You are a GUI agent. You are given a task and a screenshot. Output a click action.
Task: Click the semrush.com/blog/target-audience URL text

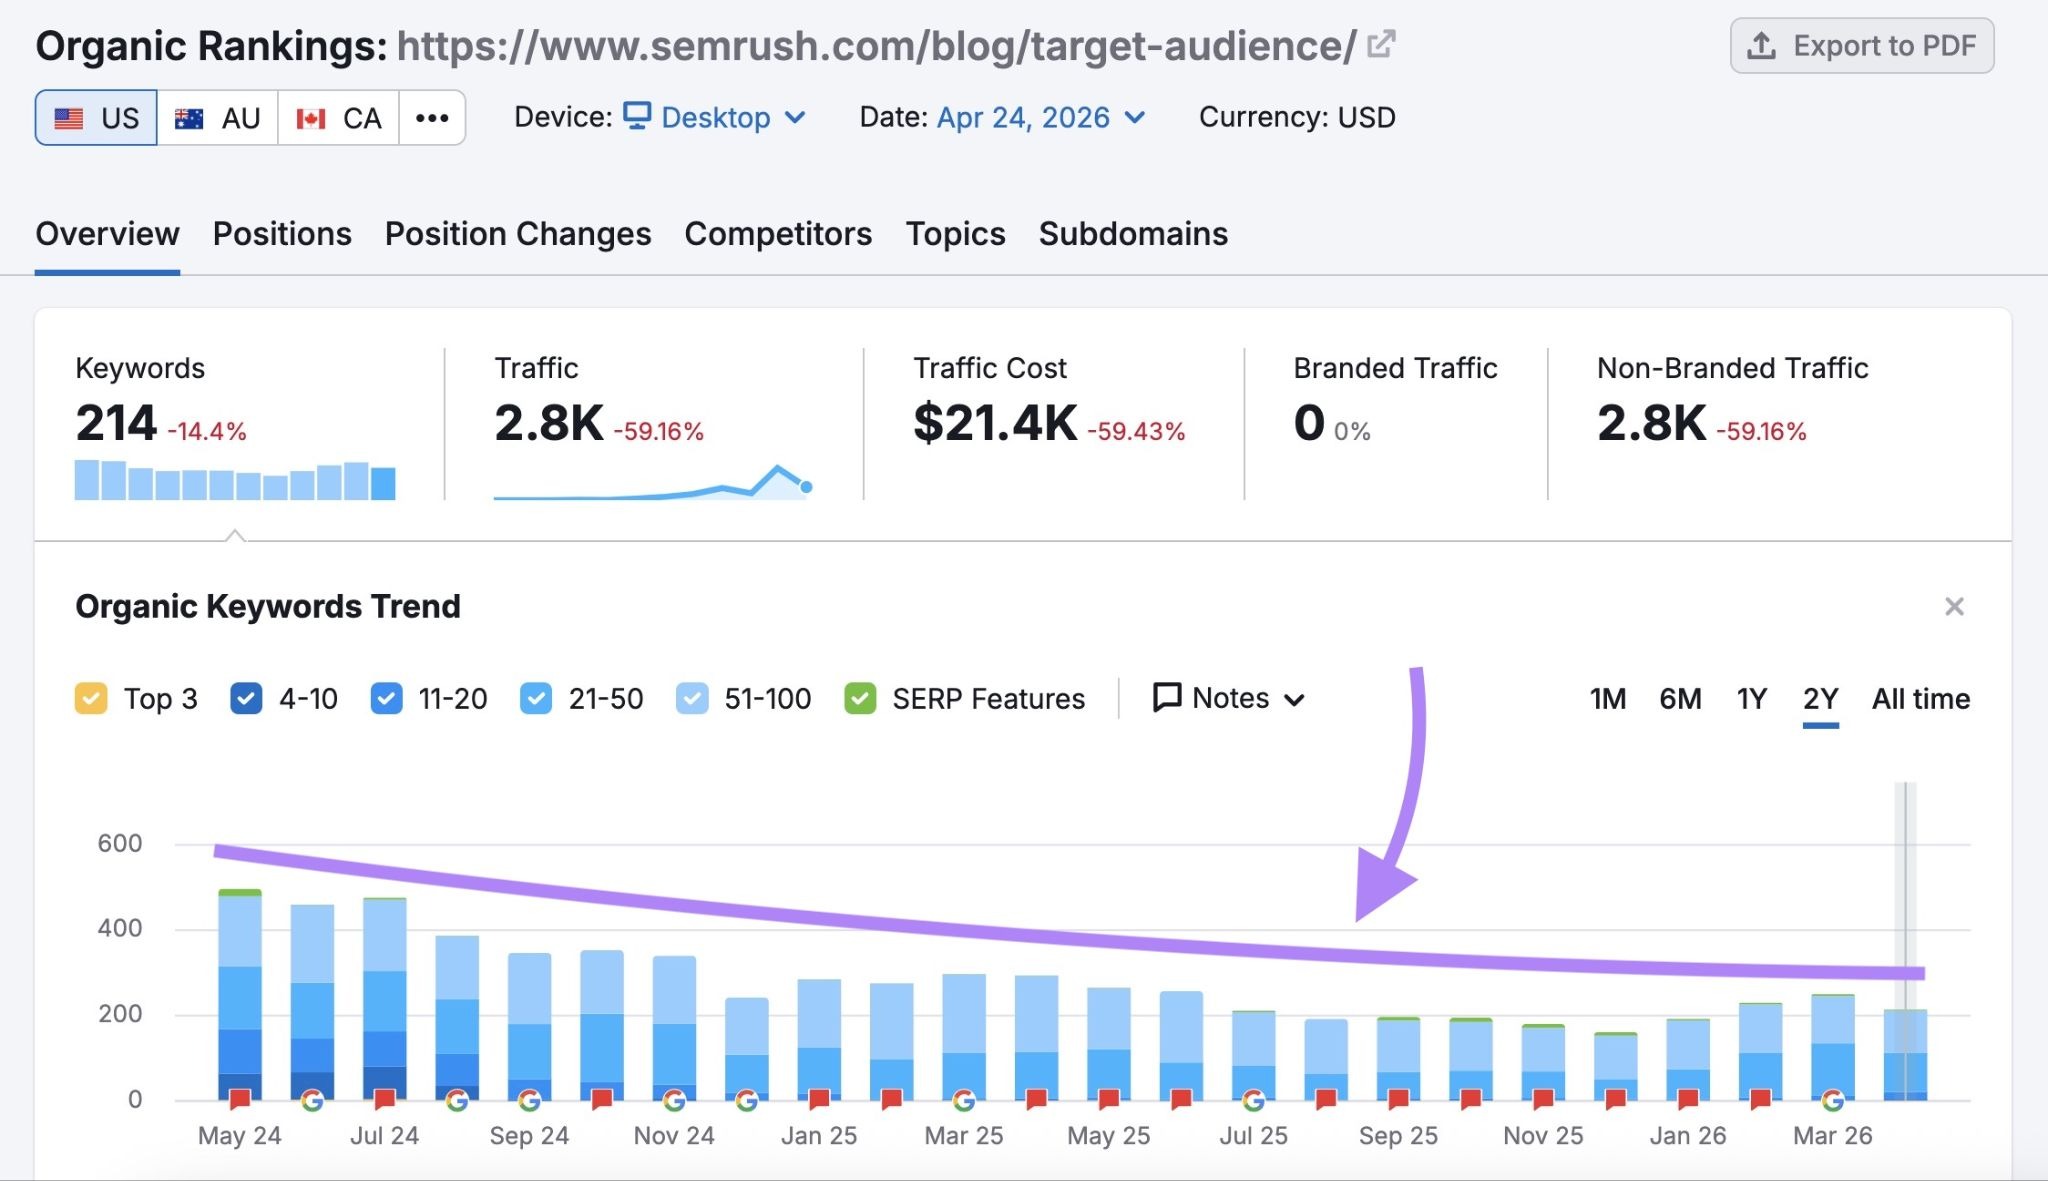(877, 46)
